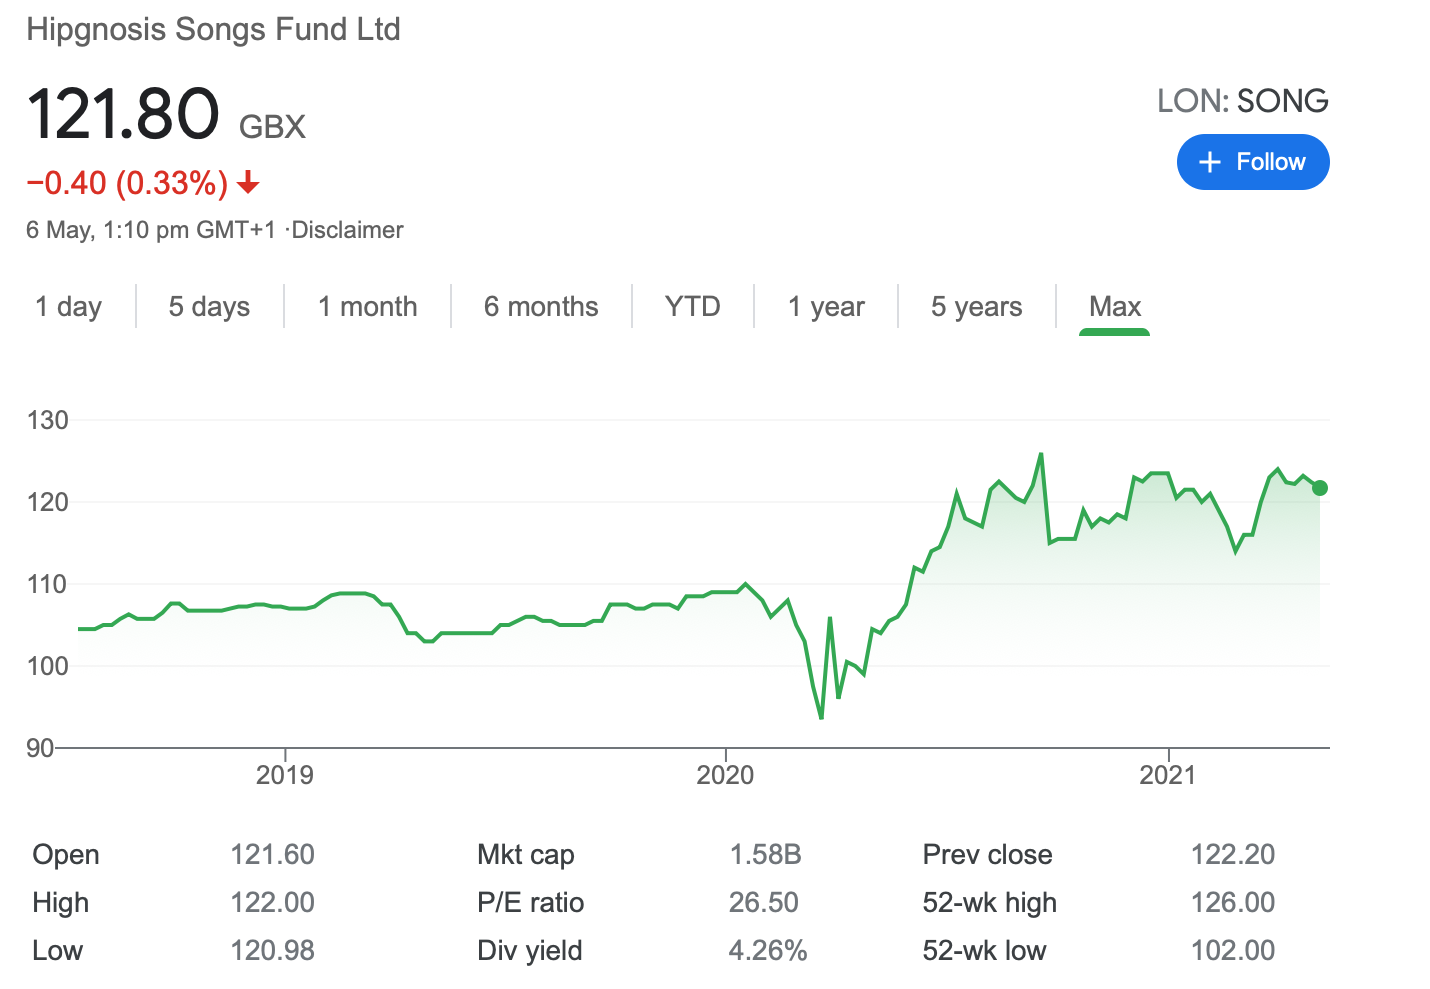The height and width of the screenshot is (989, 1430).
Task: Choose the YTD range tab
Action: (692, 306)
